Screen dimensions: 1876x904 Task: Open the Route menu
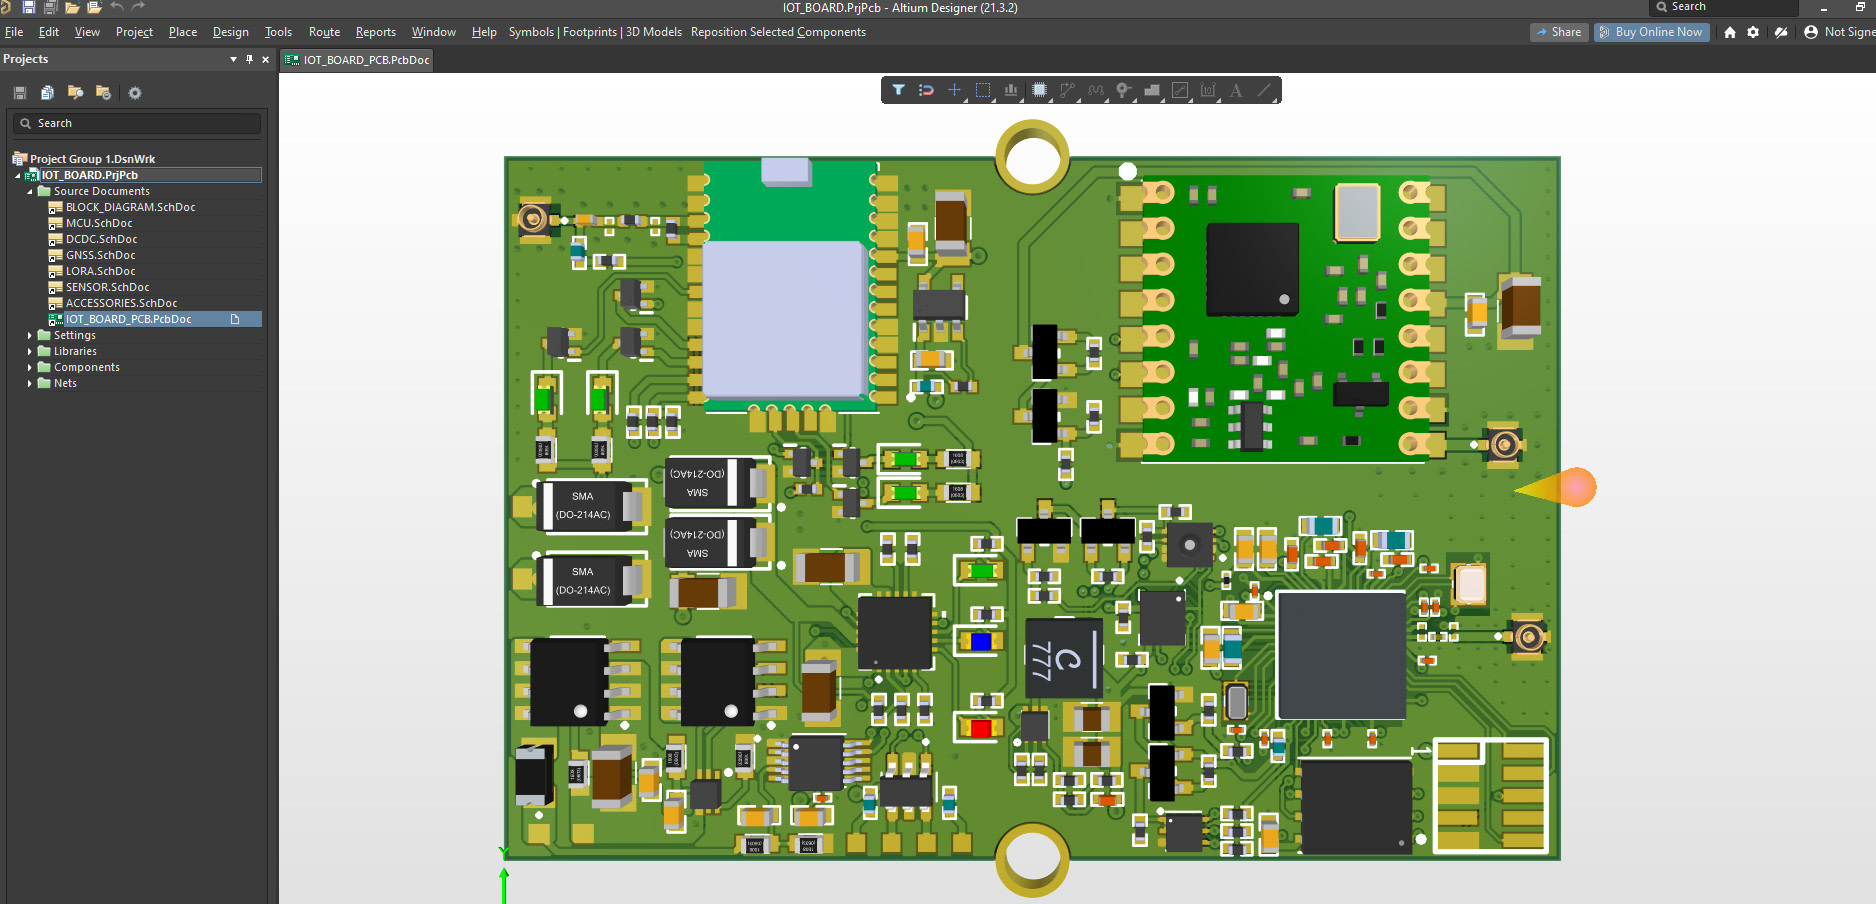tap(324, 32)
